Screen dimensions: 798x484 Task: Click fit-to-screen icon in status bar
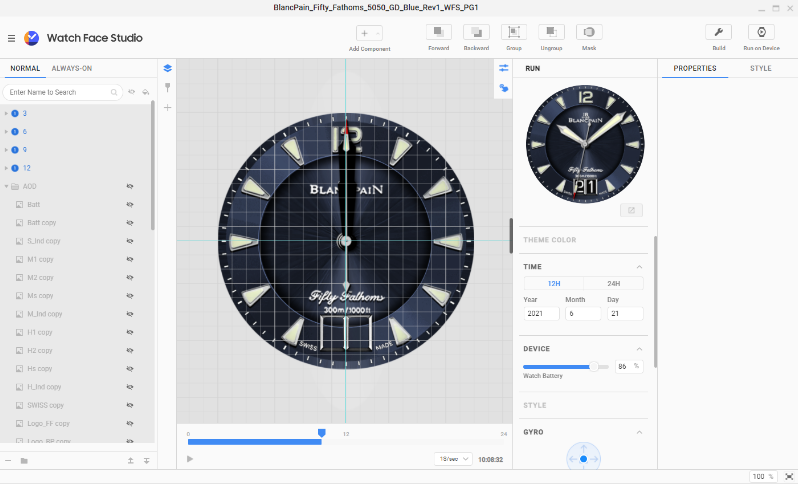pyautogui.click(x=789, y=476)
